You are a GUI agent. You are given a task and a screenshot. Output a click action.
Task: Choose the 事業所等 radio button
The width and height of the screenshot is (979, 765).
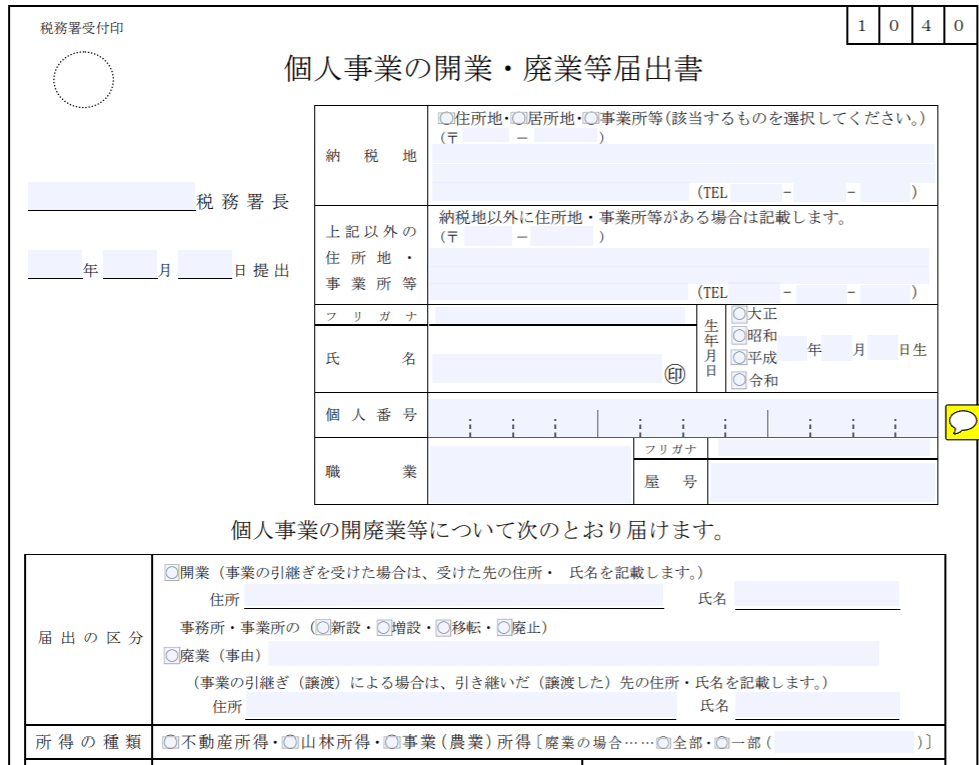[x=590, y=119]
